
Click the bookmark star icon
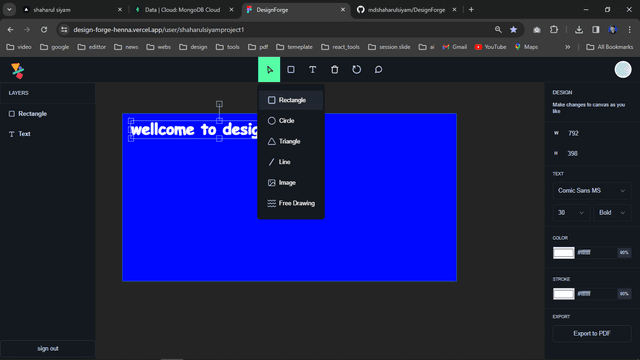513,29
